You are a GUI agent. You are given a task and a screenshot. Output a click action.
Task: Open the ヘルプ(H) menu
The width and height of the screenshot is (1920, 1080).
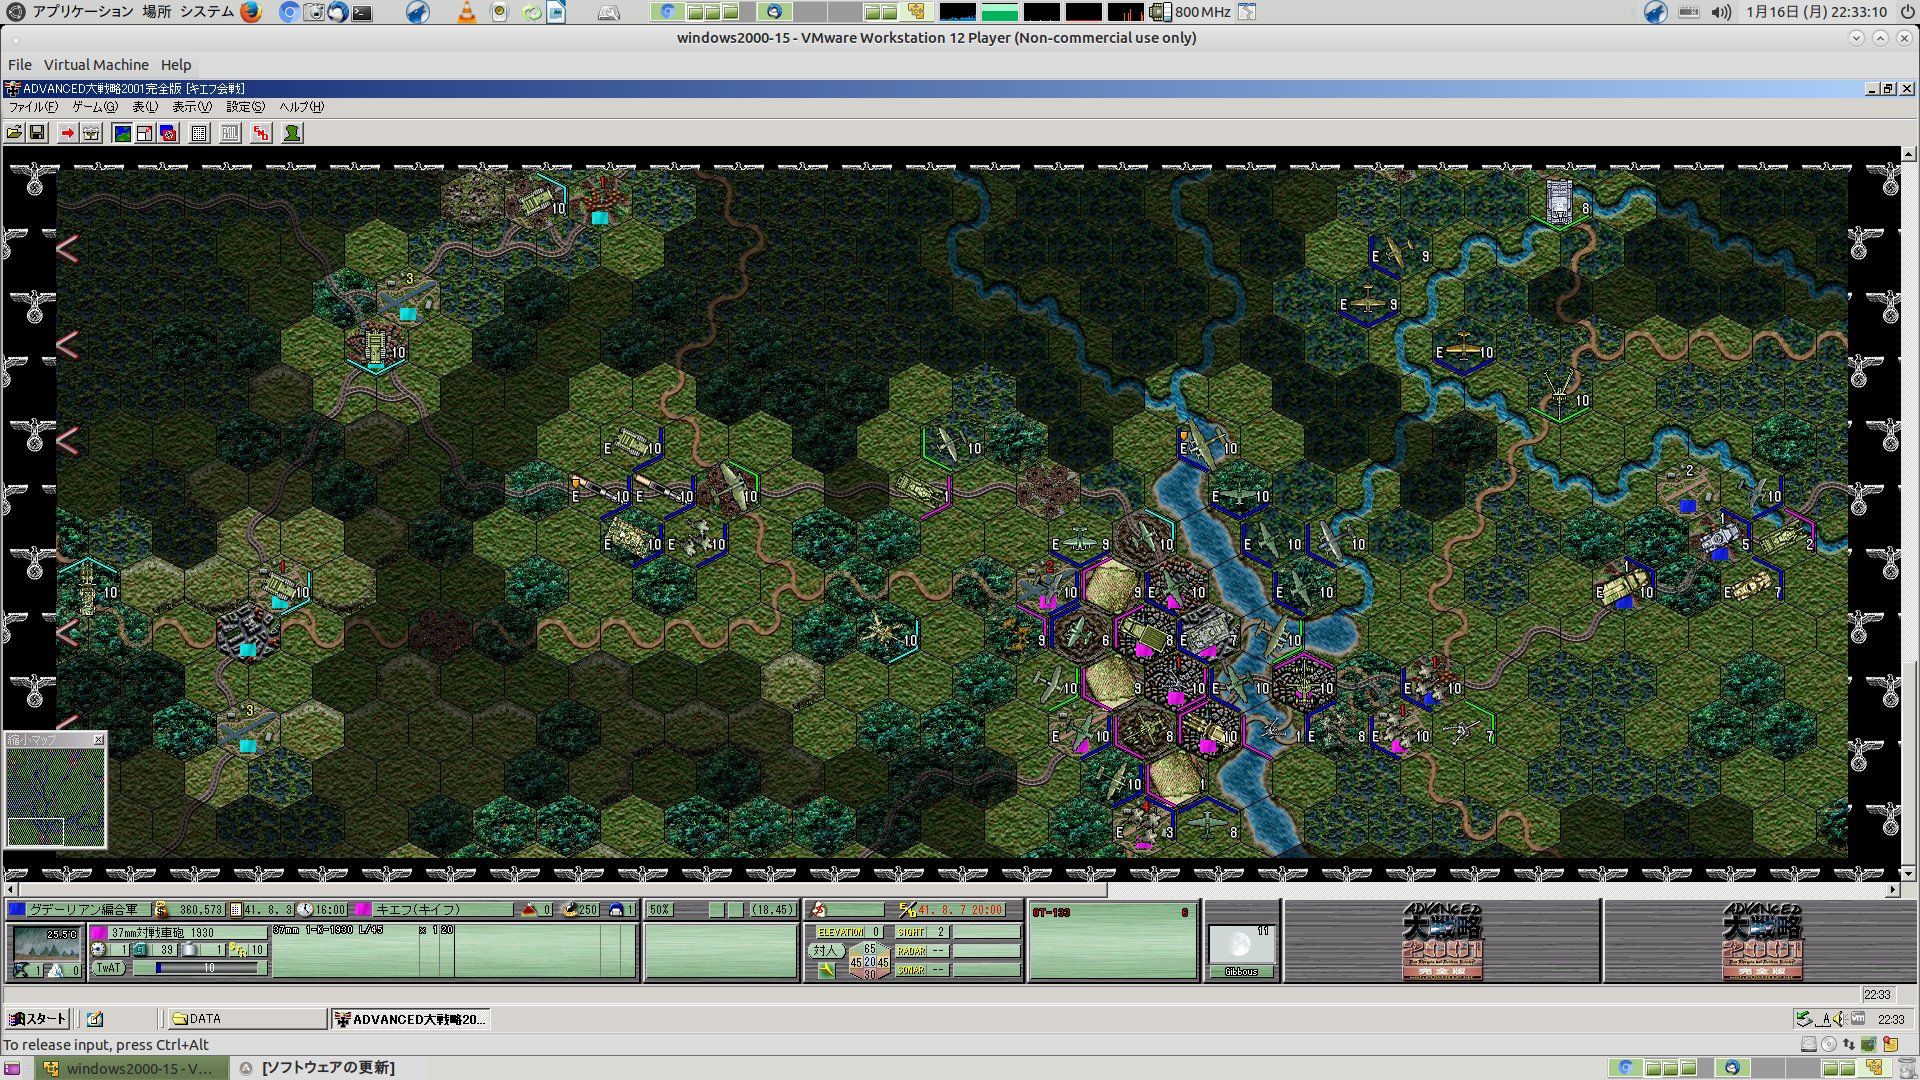tap(301, 107)
